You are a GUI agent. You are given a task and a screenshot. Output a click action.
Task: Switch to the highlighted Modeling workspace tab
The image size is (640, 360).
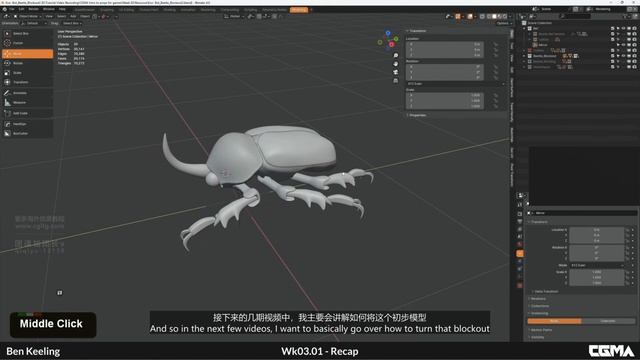[299, 9]
